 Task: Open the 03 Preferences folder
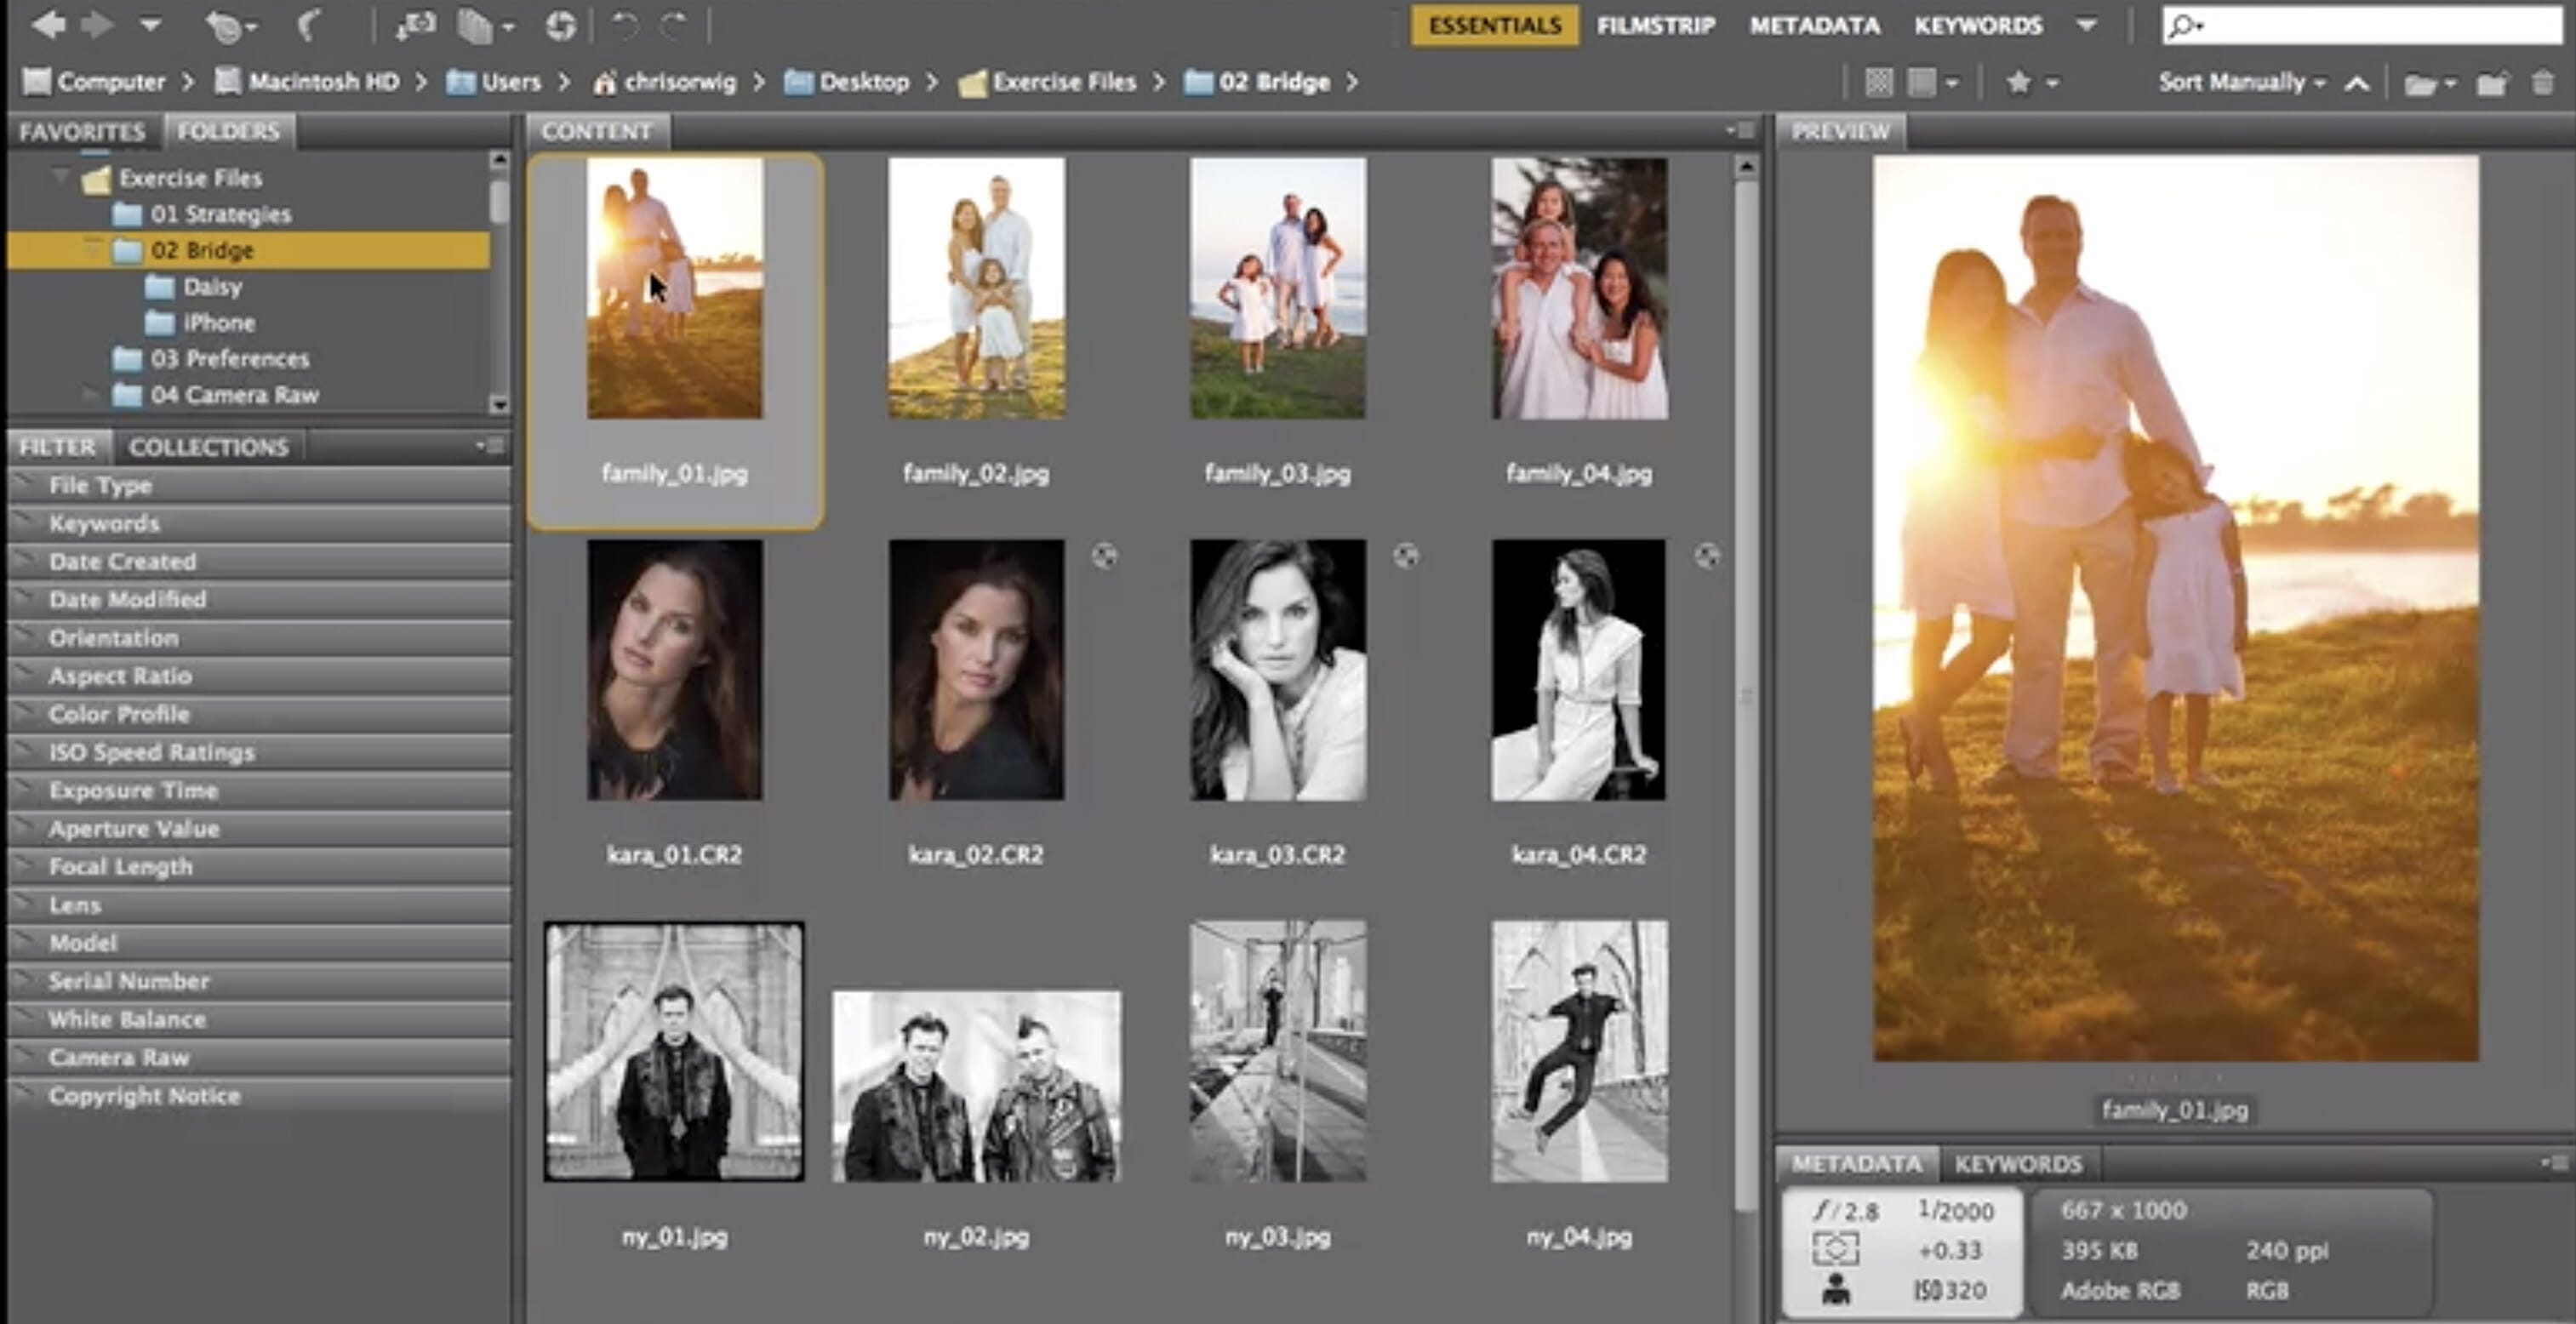pos(210,359)
